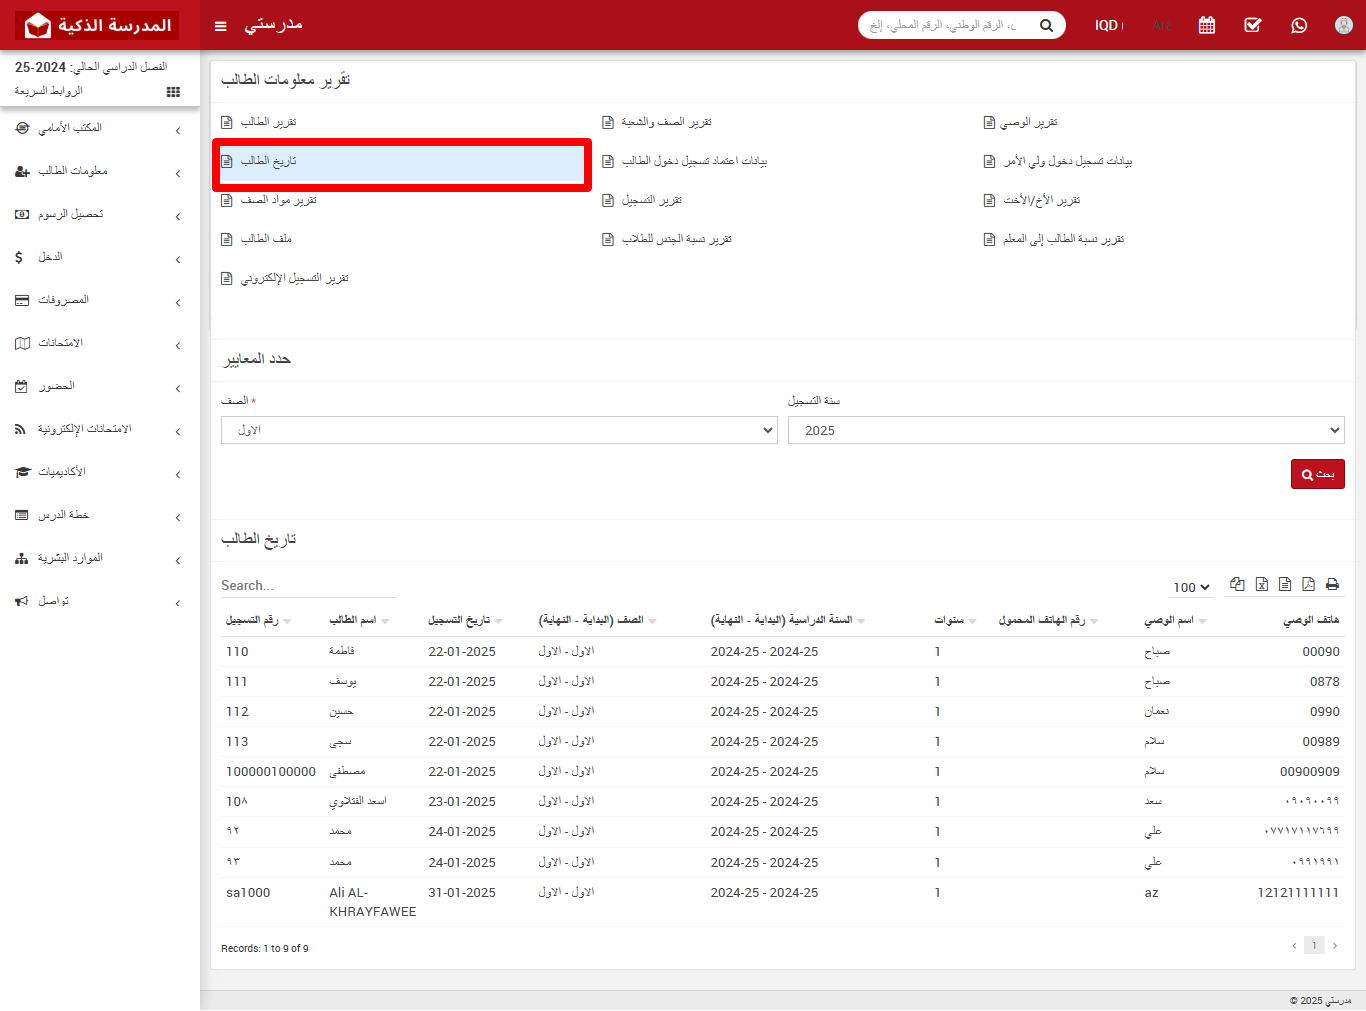Screen dimensions: 1366x1011
Task: Click the WhatsApp icon in the header
Action: tap(1299, 25)
